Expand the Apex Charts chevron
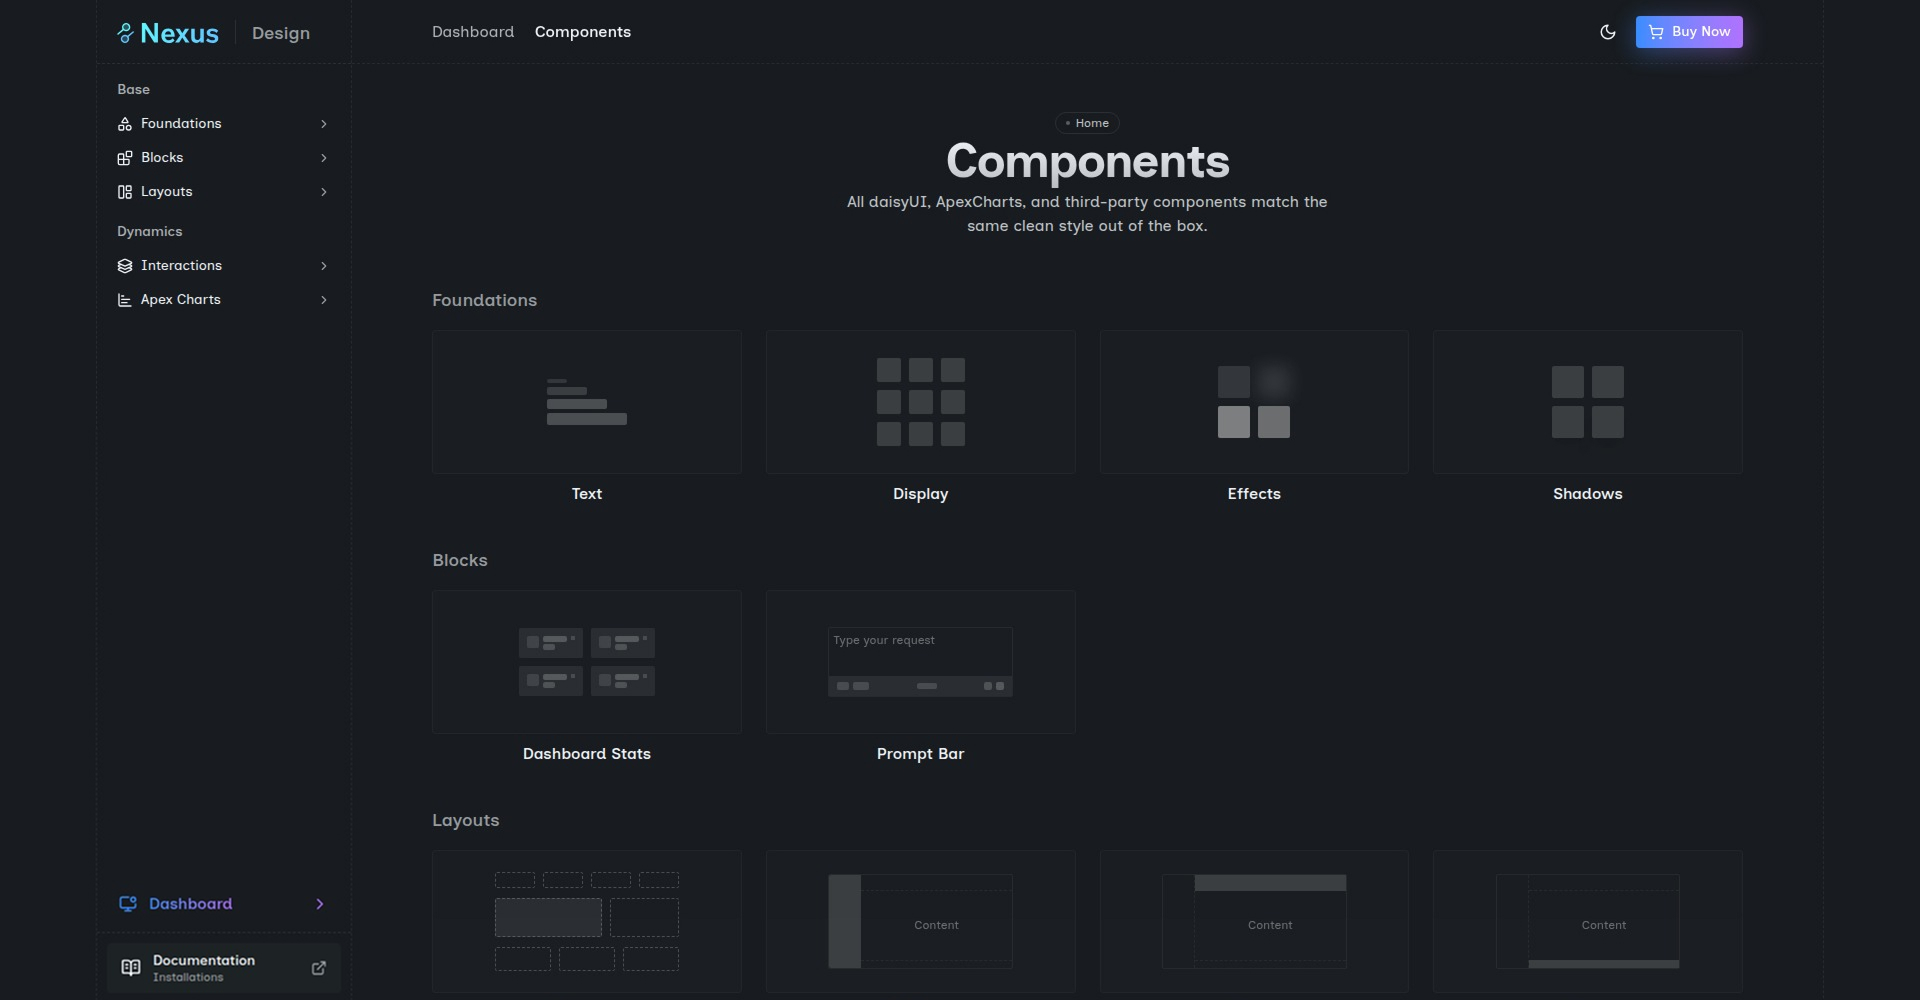 tap(323, 300)
